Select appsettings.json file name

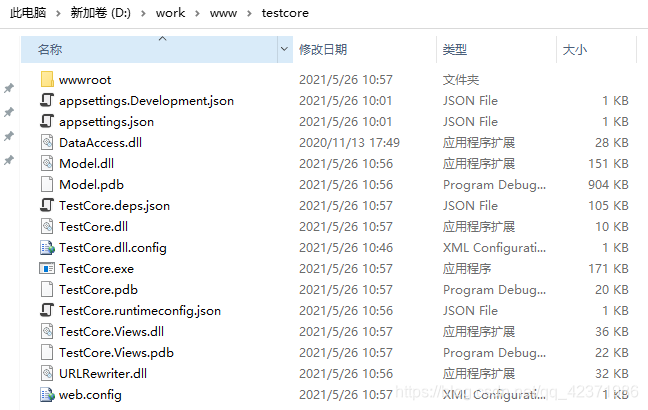[106, 122]
